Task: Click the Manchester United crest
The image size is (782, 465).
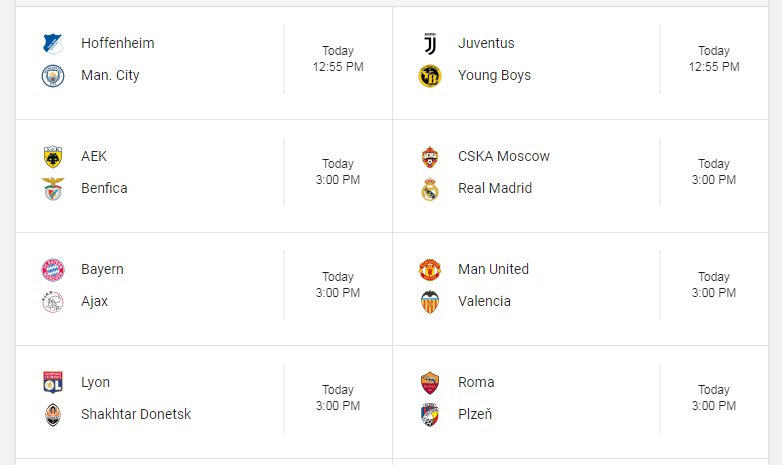Action: coord(430,270)
